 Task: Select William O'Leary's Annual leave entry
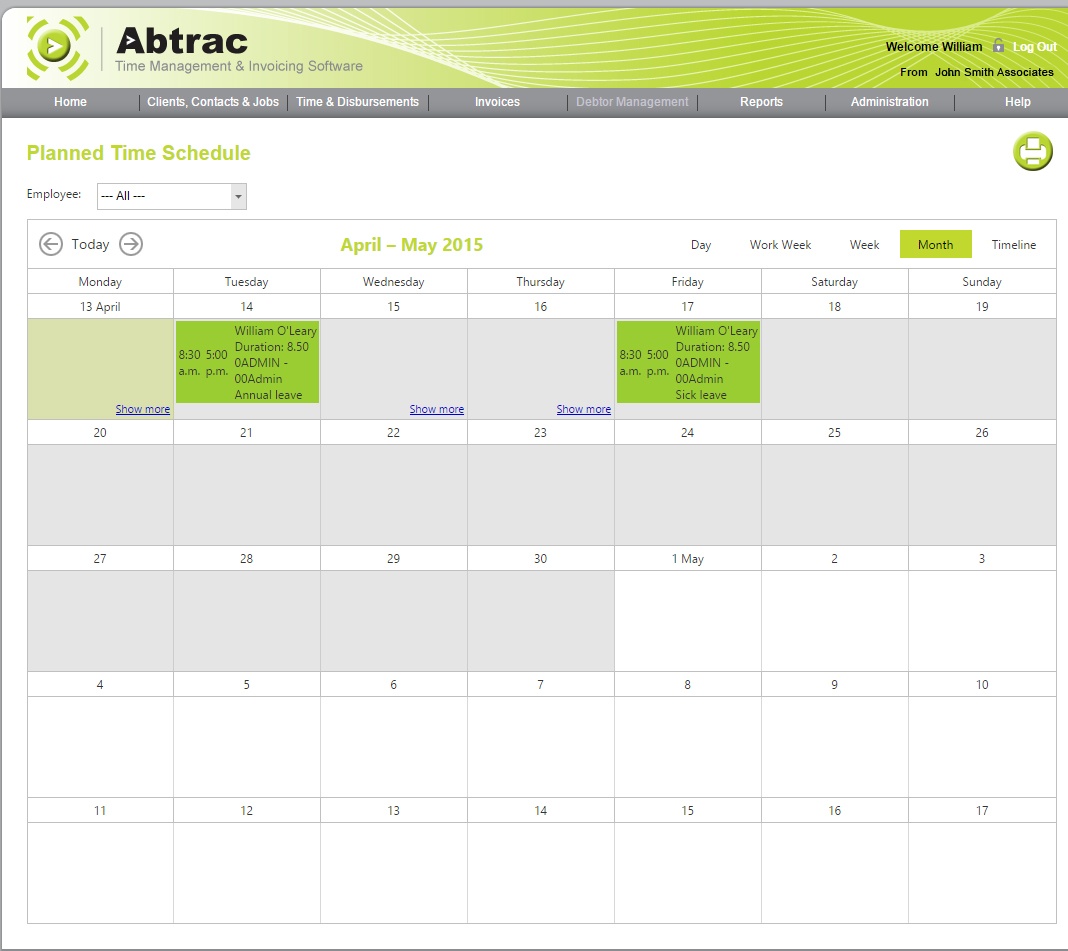click(x=246, y=362)
